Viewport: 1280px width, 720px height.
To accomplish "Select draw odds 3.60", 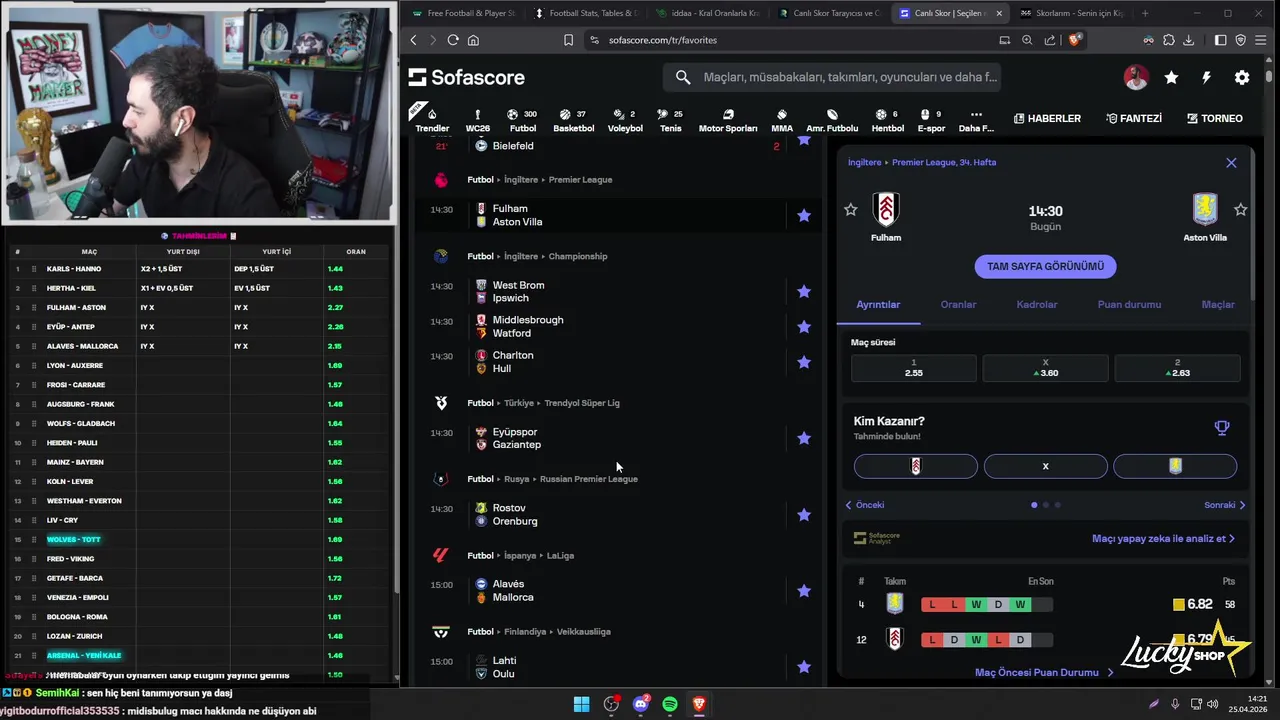I will pos(1045,368).
